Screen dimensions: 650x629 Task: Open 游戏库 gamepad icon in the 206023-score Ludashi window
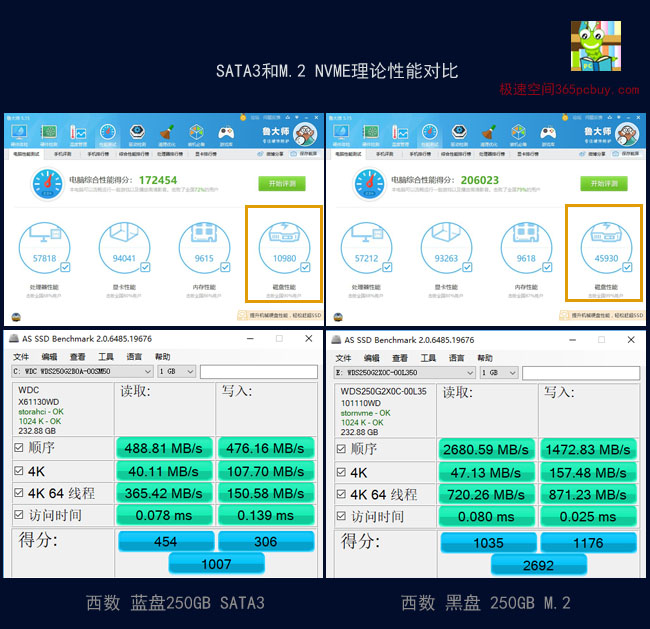coord(548,134)
